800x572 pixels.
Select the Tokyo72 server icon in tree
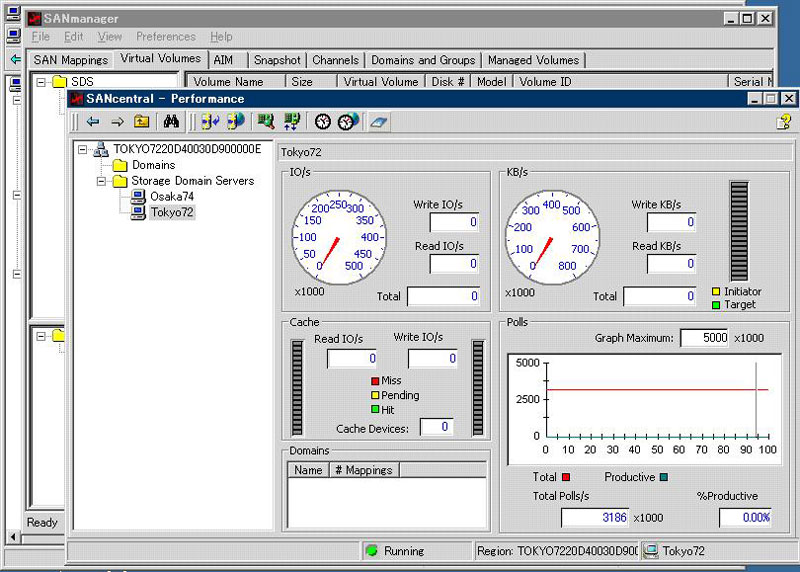[x=138, y=212]
